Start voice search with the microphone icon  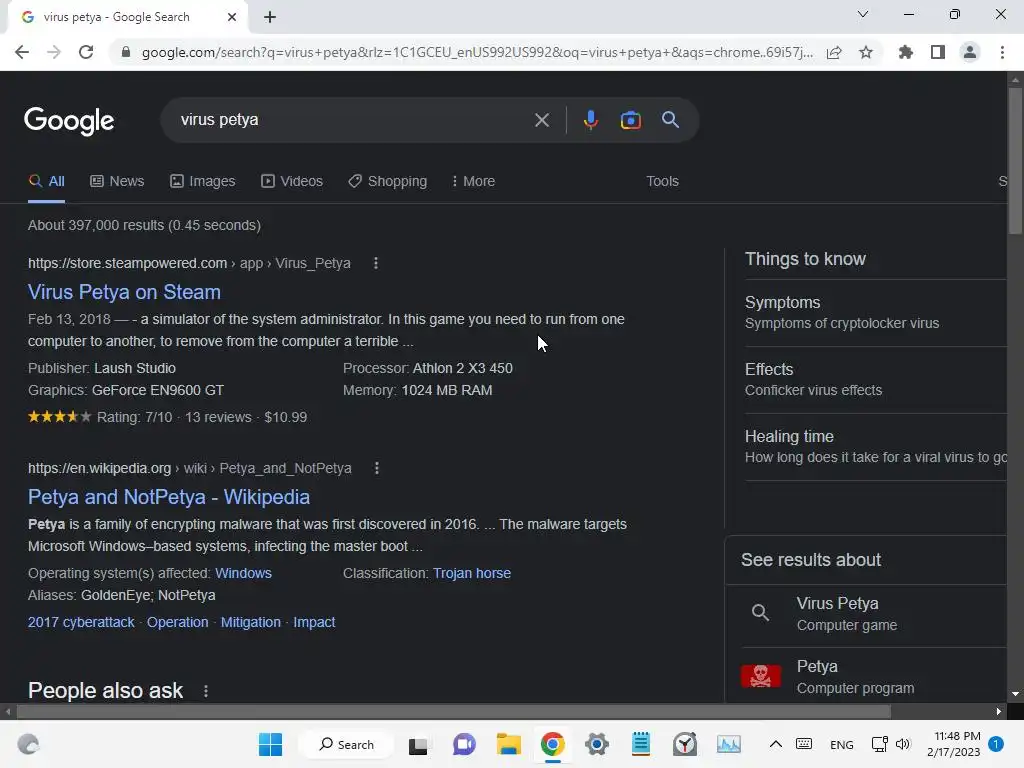pyautogui.click(x=590, y=120)
